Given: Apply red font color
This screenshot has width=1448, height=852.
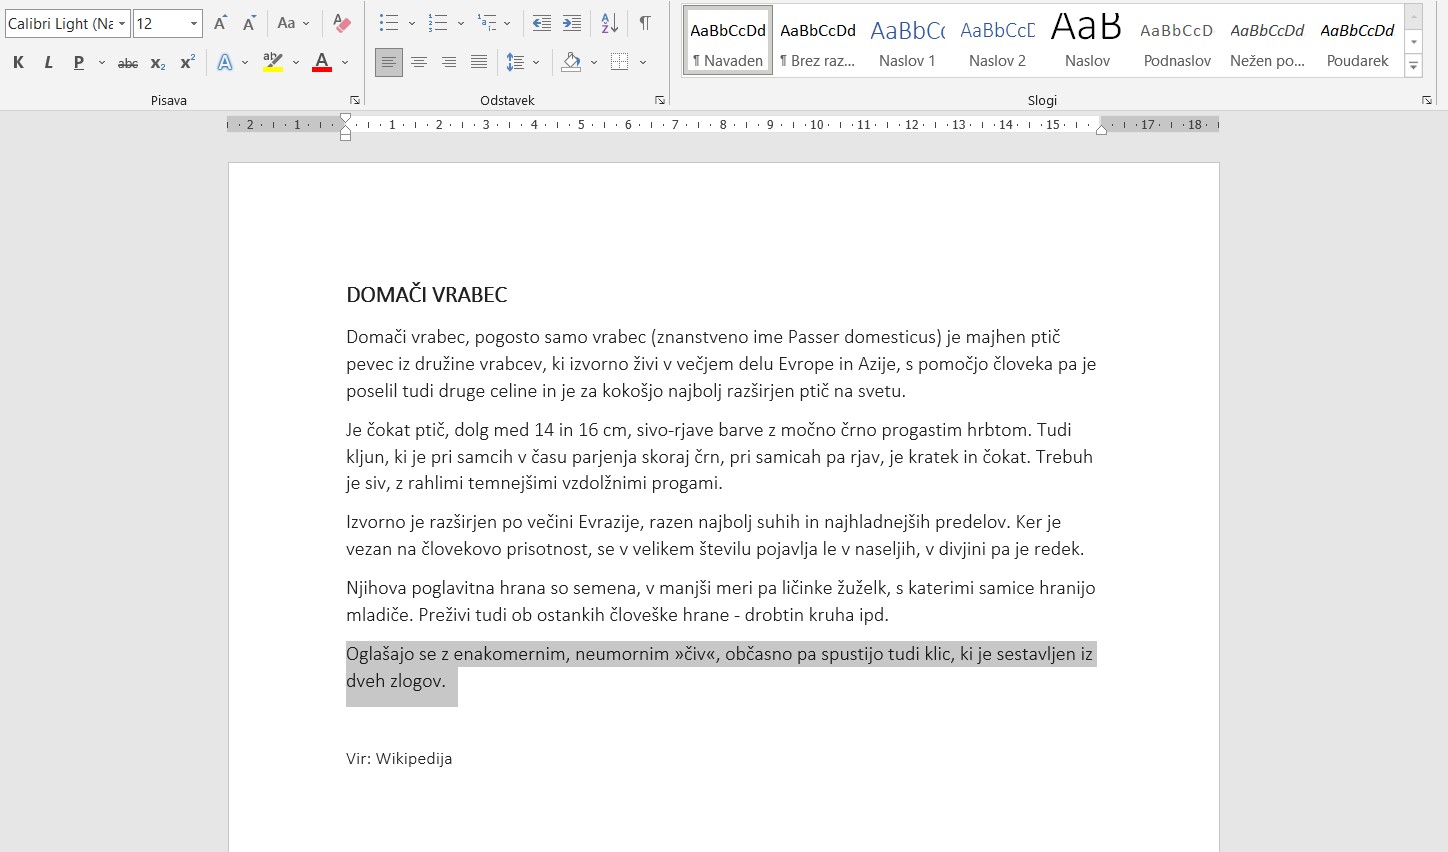Looking at the screenshot, I should tap(322, 63).
